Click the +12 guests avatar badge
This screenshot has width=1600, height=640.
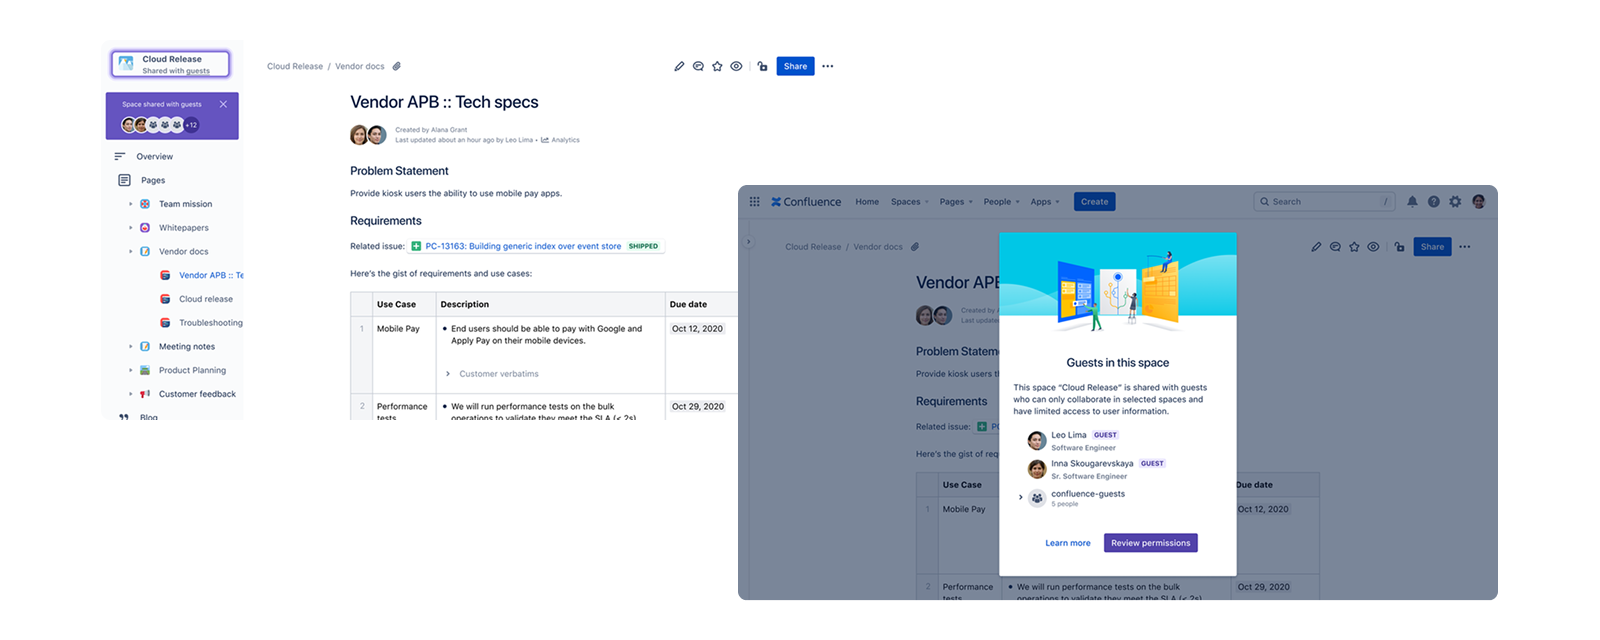(x=191, y=125)
